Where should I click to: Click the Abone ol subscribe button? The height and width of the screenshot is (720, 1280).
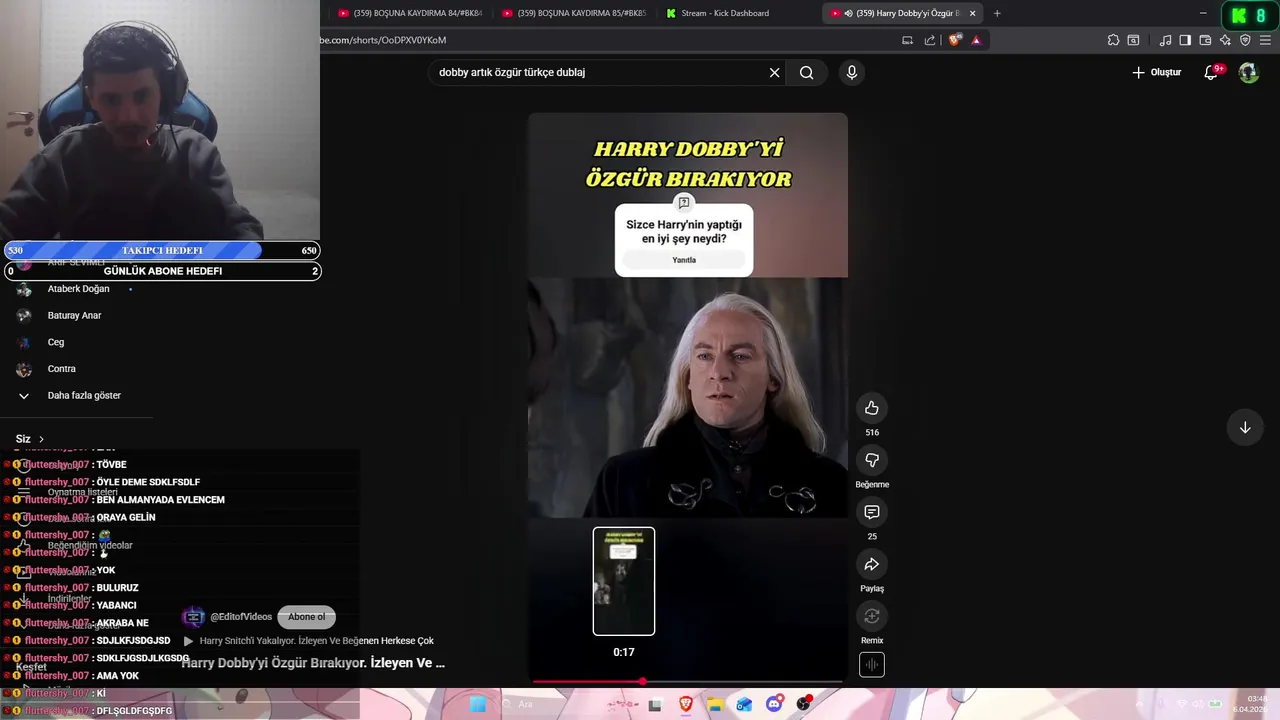306,617
